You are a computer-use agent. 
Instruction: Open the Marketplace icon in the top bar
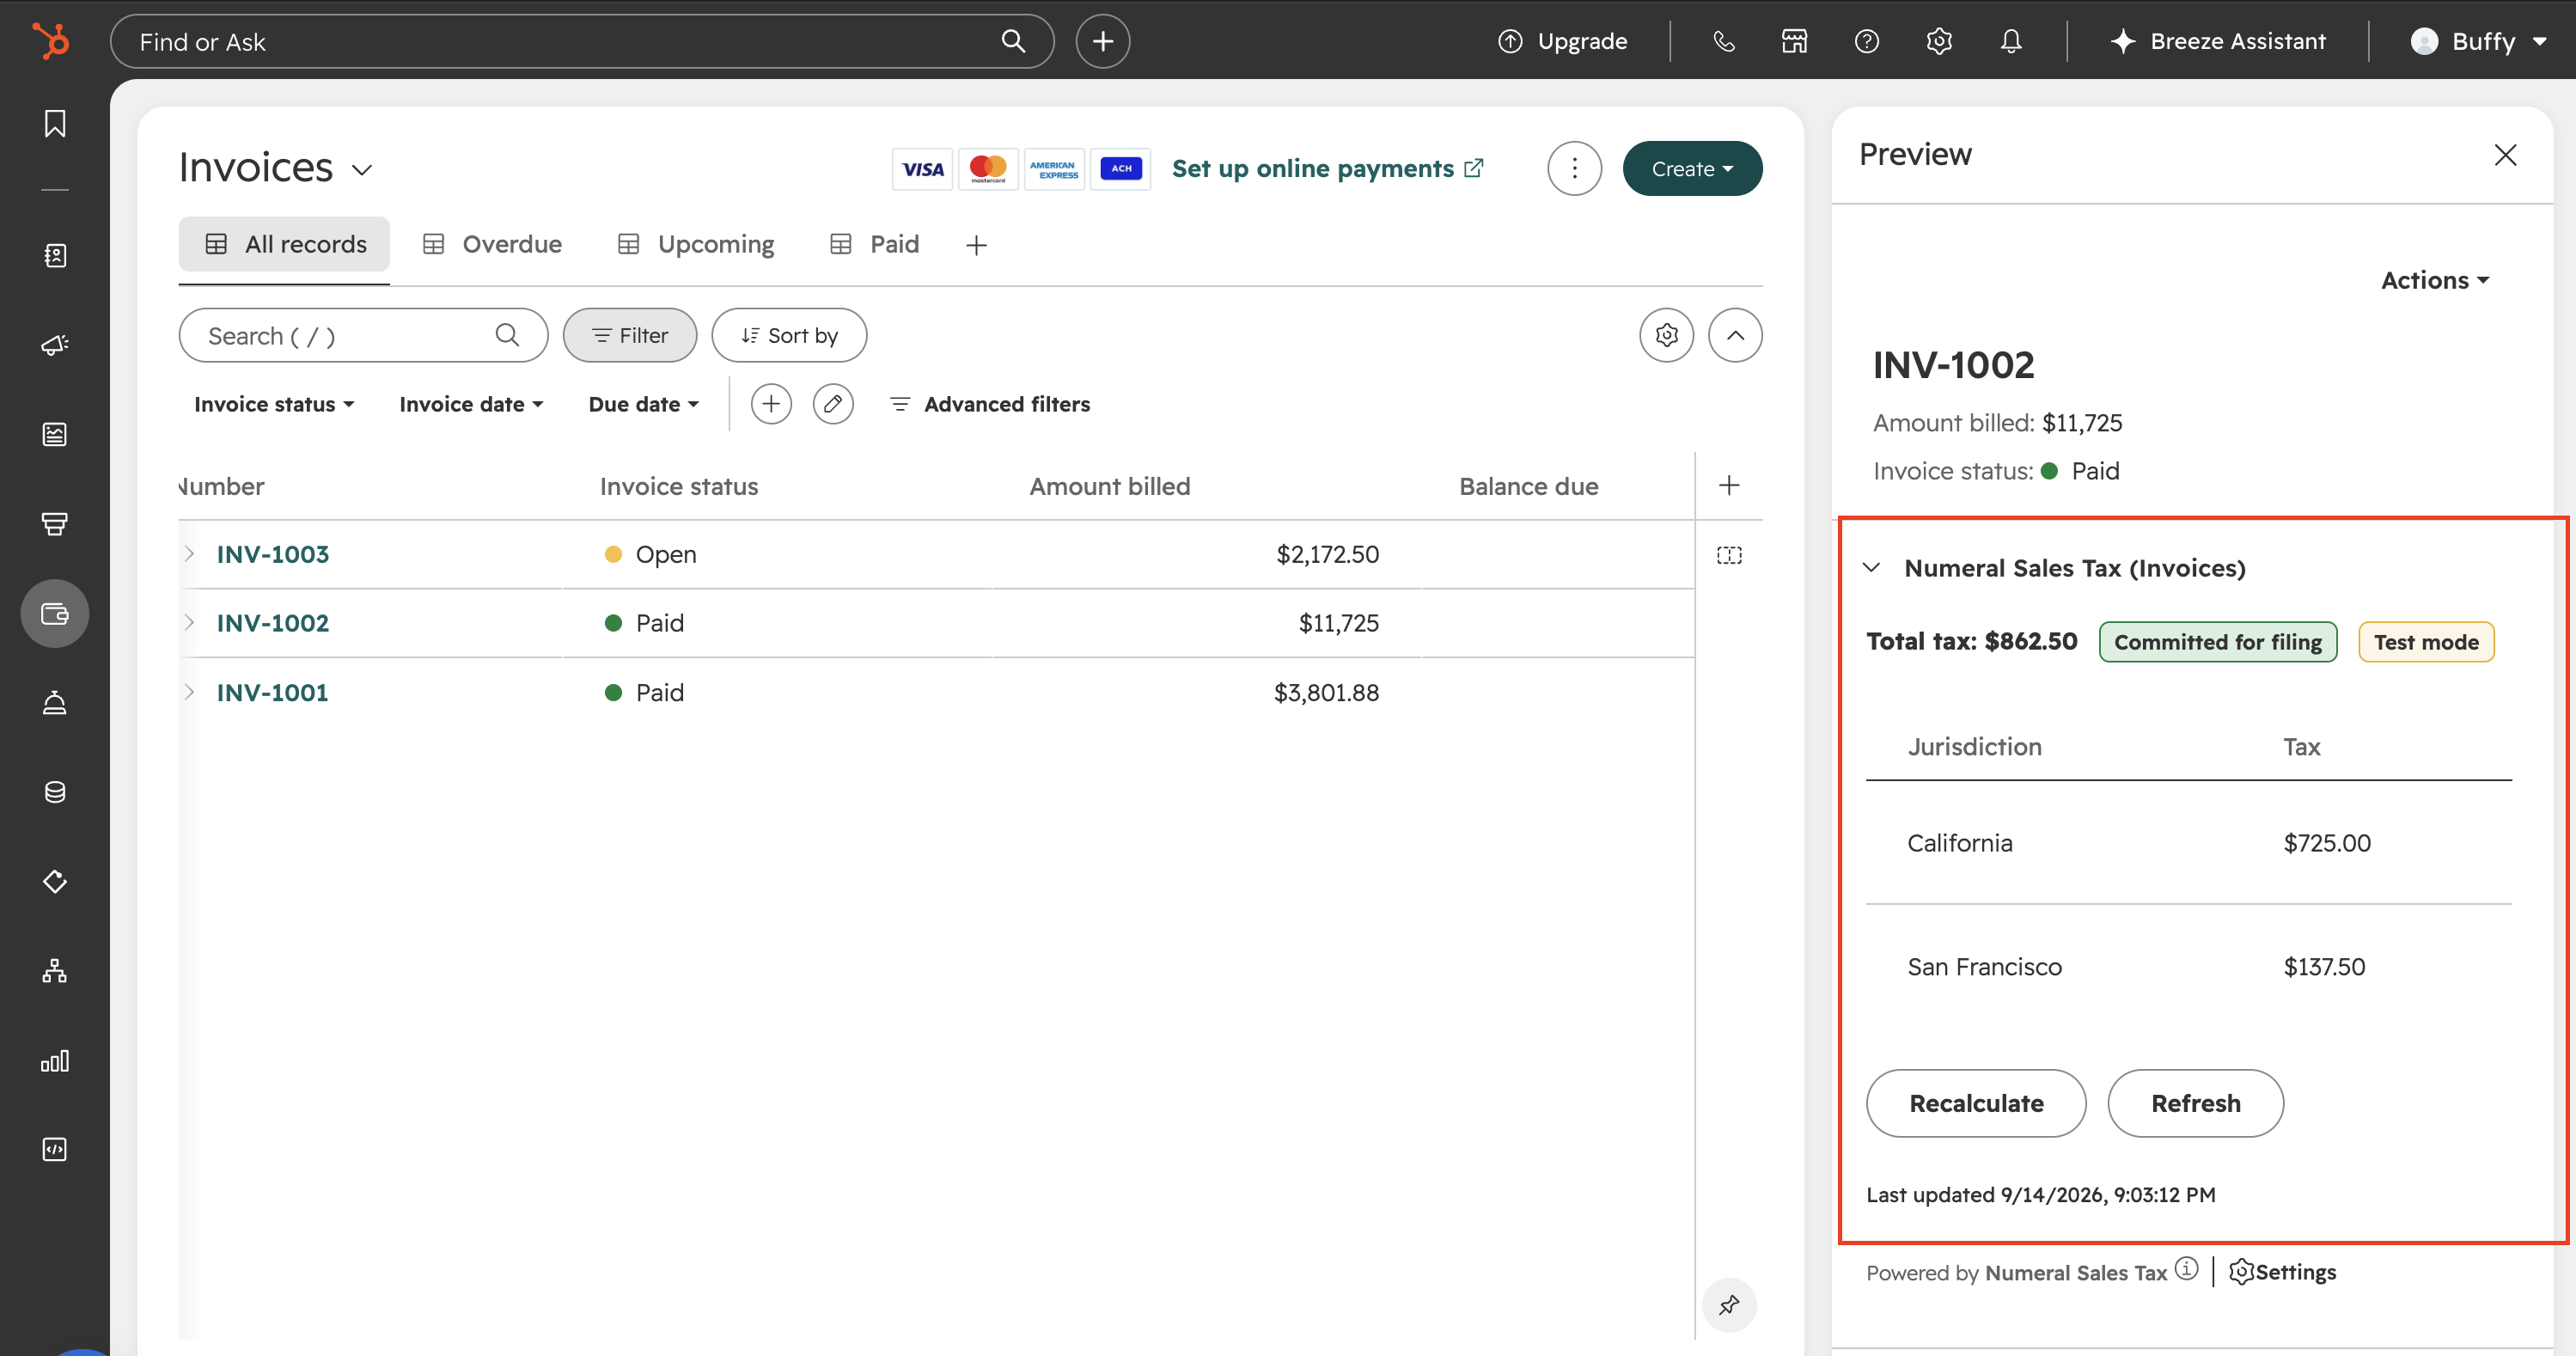coord(1795,41)
